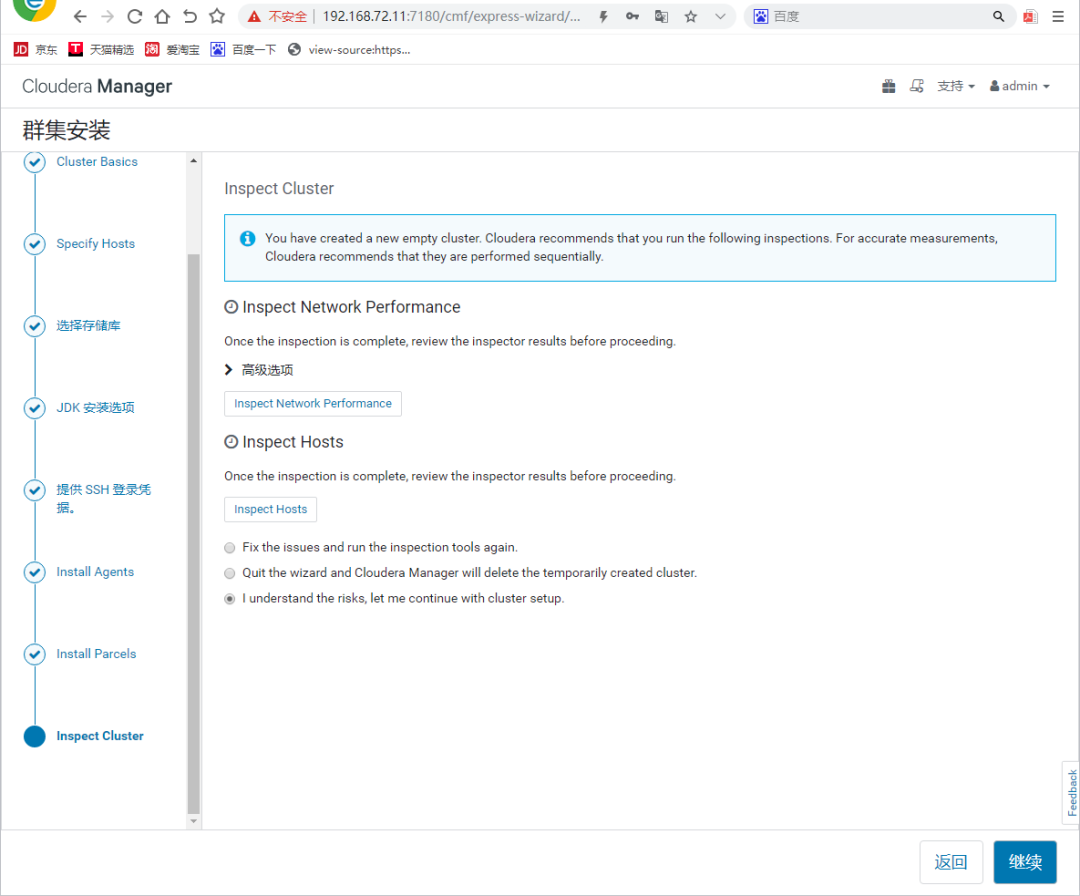Expand the address bar dropdown chevron

point(720,17)
